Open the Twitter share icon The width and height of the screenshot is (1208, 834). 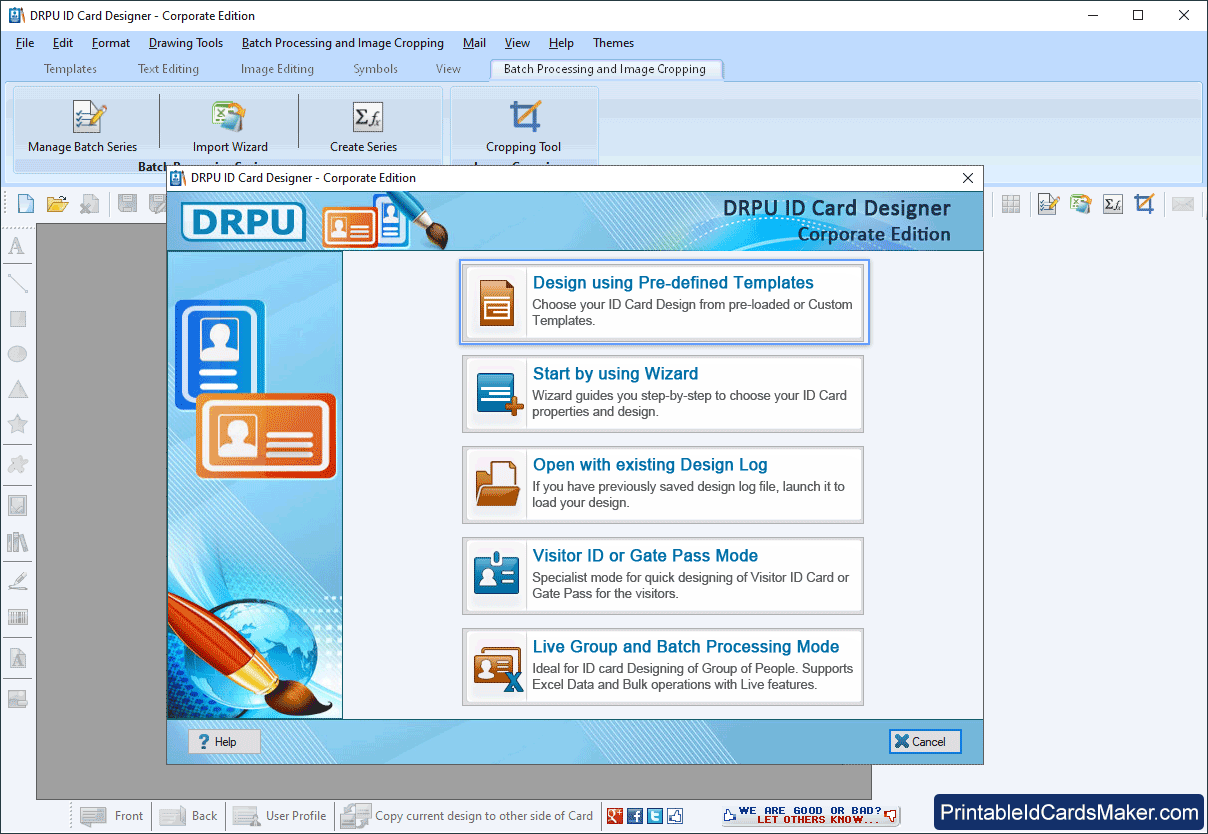point(655,816)
